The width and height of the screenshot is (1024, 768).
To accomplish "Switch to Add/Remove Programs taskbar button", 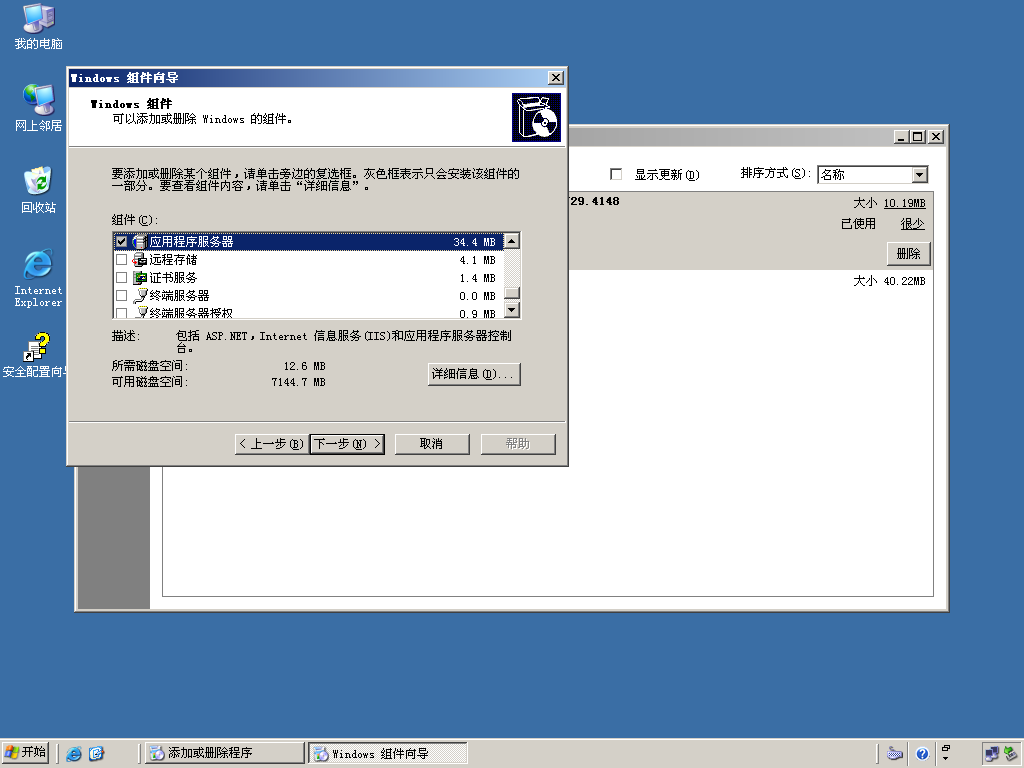I will (x=224, y=753).
